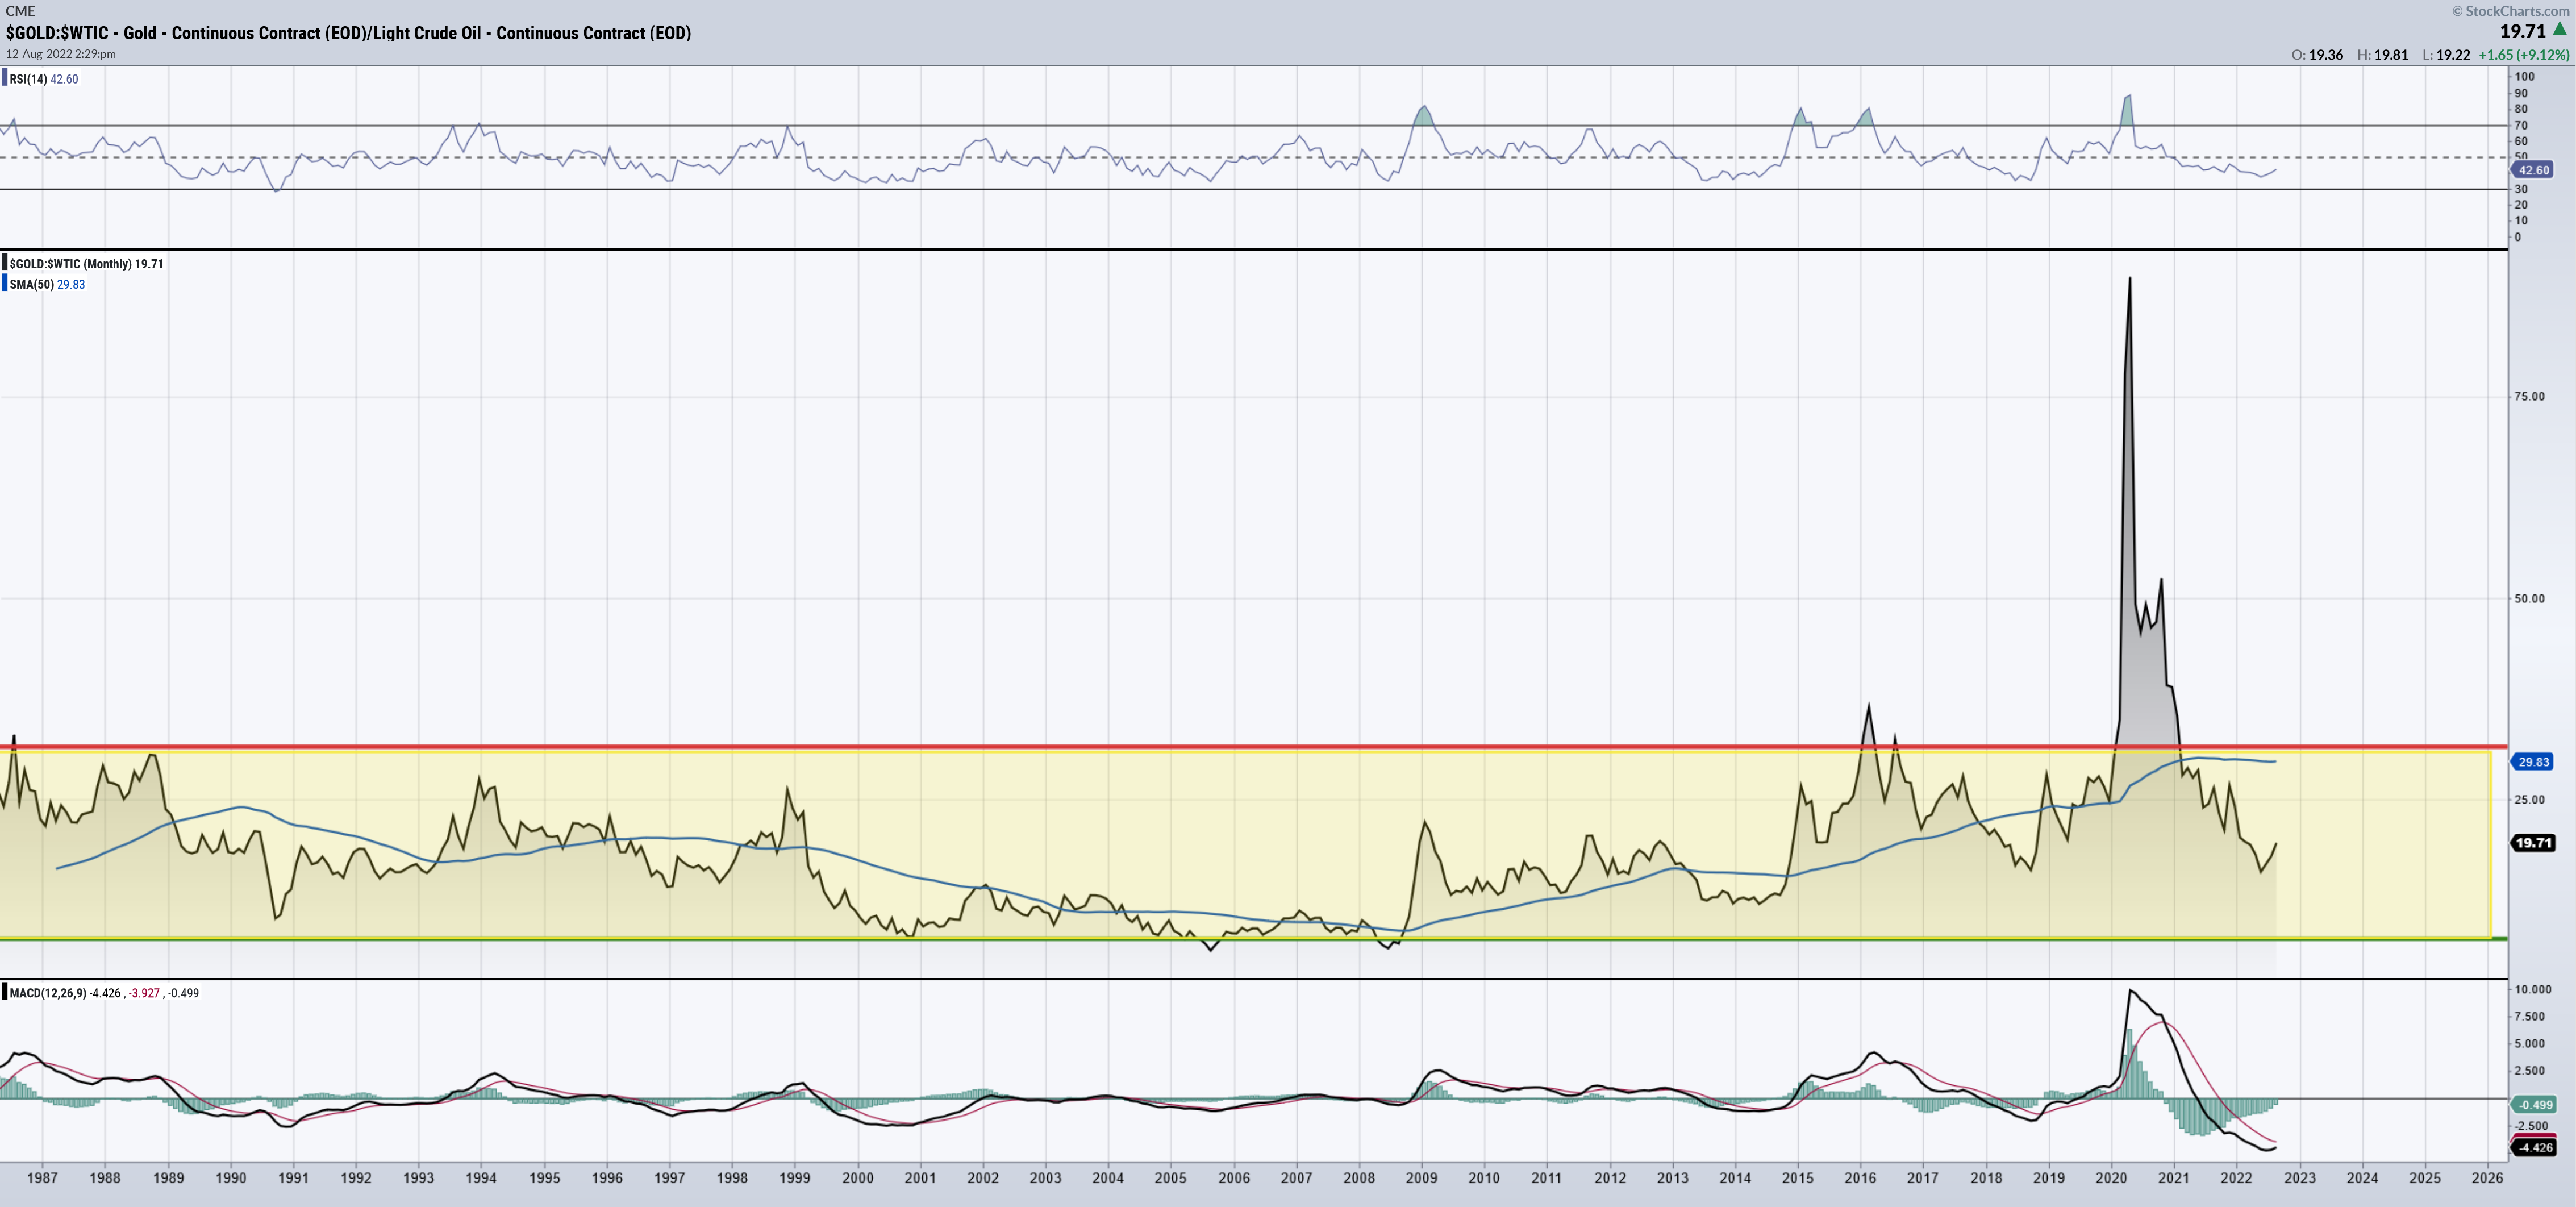Click the 1987 year label on axis
Screen dimensions: 2576x1207
coord(42,1178)
